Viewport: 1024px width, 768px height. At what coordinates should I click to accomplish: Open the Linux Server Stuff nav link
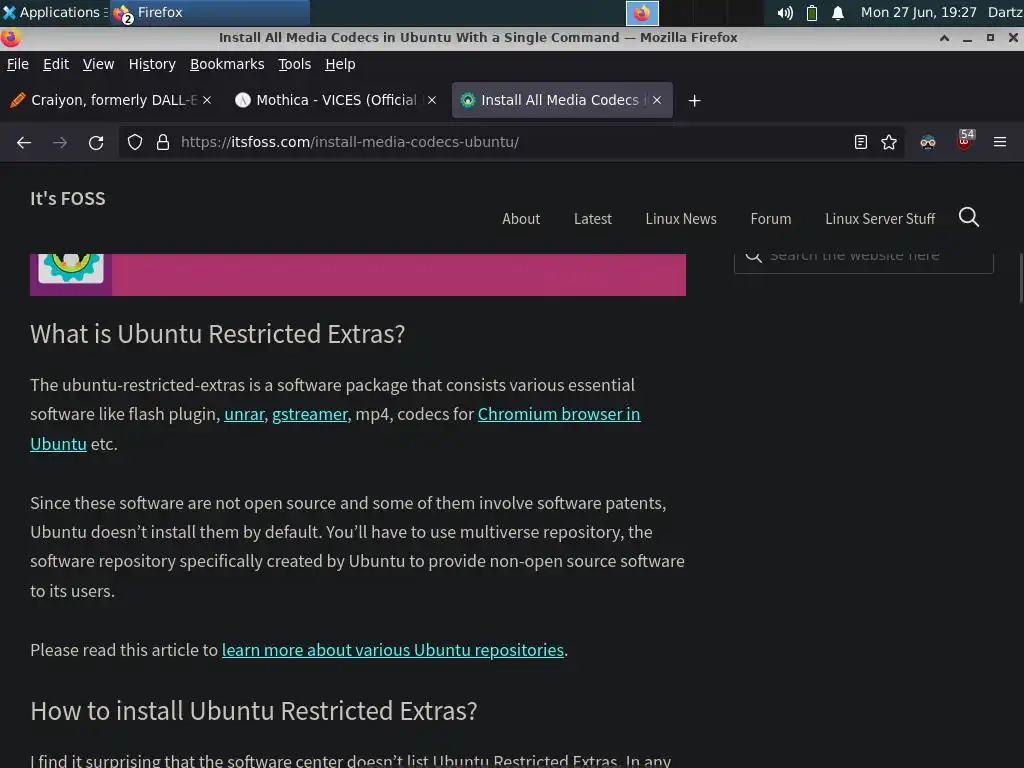pyautogui.click(x=880, y=219)
